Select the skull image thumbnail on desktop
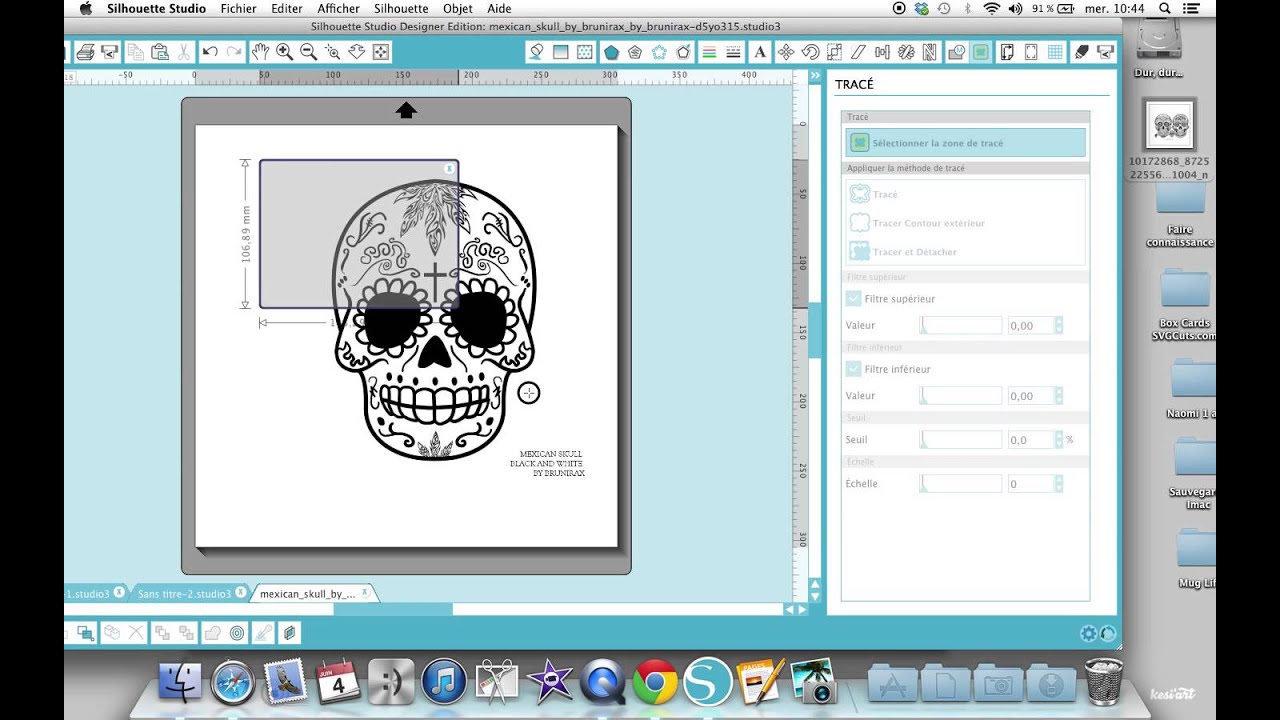Screen dimensions: 1280x720 1171,125
